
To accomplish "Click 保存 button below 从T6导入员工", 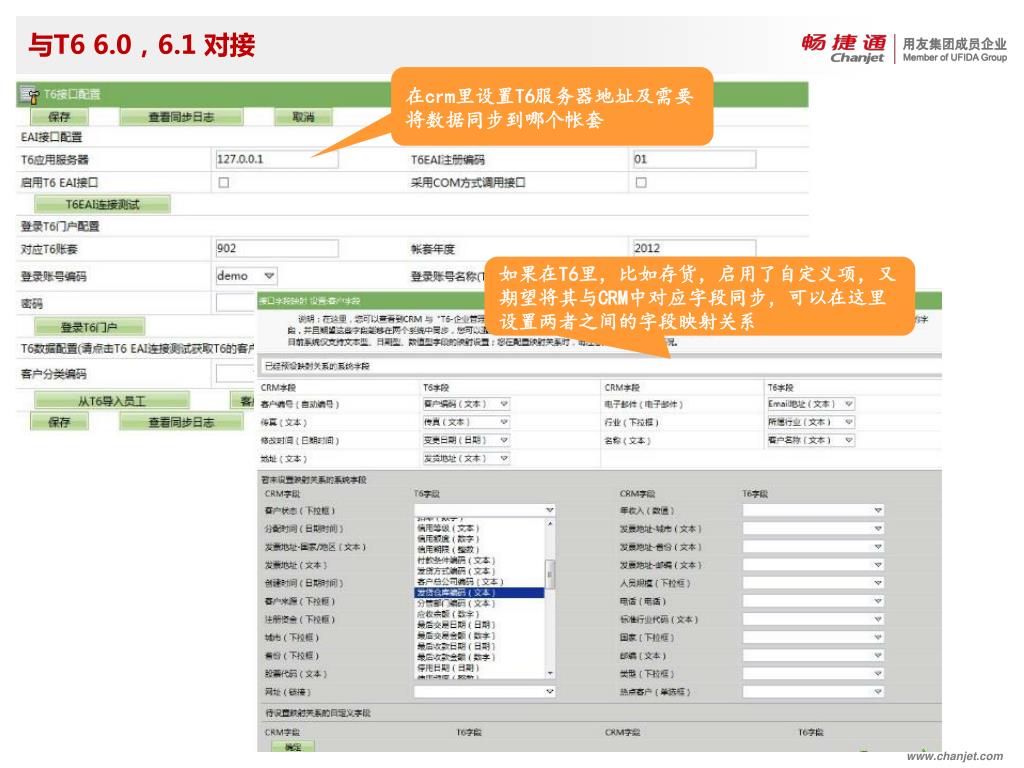I will [x=59, y=422].
